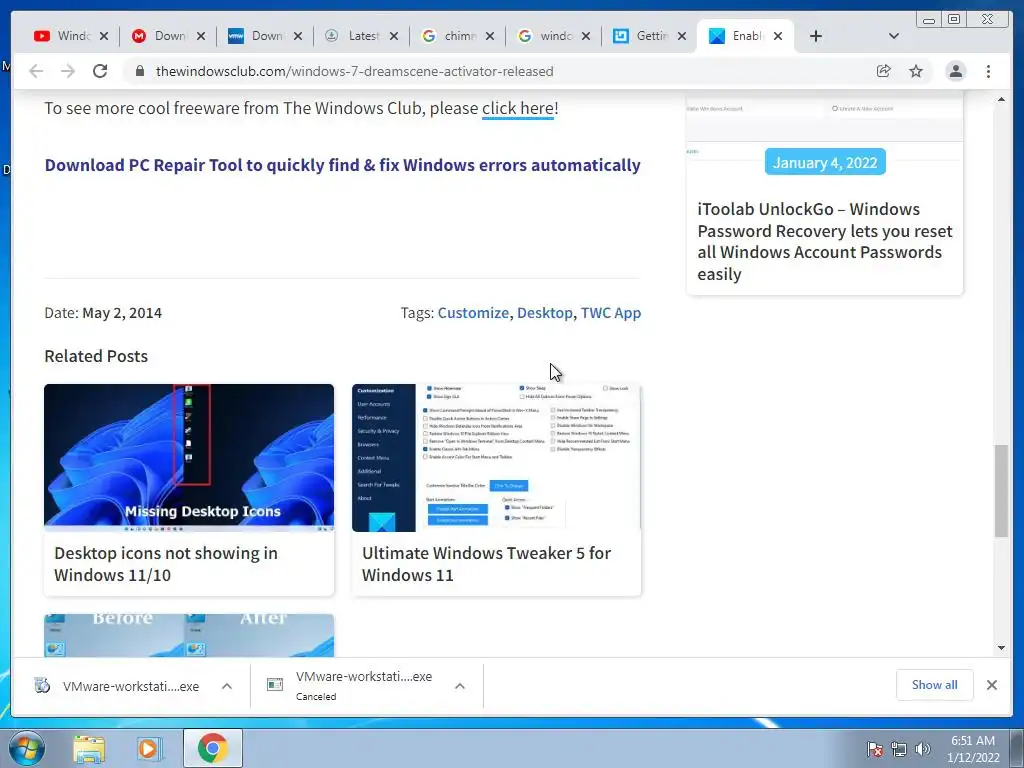Image resolution: width=1024 pixels, height=768 pixels.
Task: Switch to the Gettin tab
Action: click(x=643, y=36)
